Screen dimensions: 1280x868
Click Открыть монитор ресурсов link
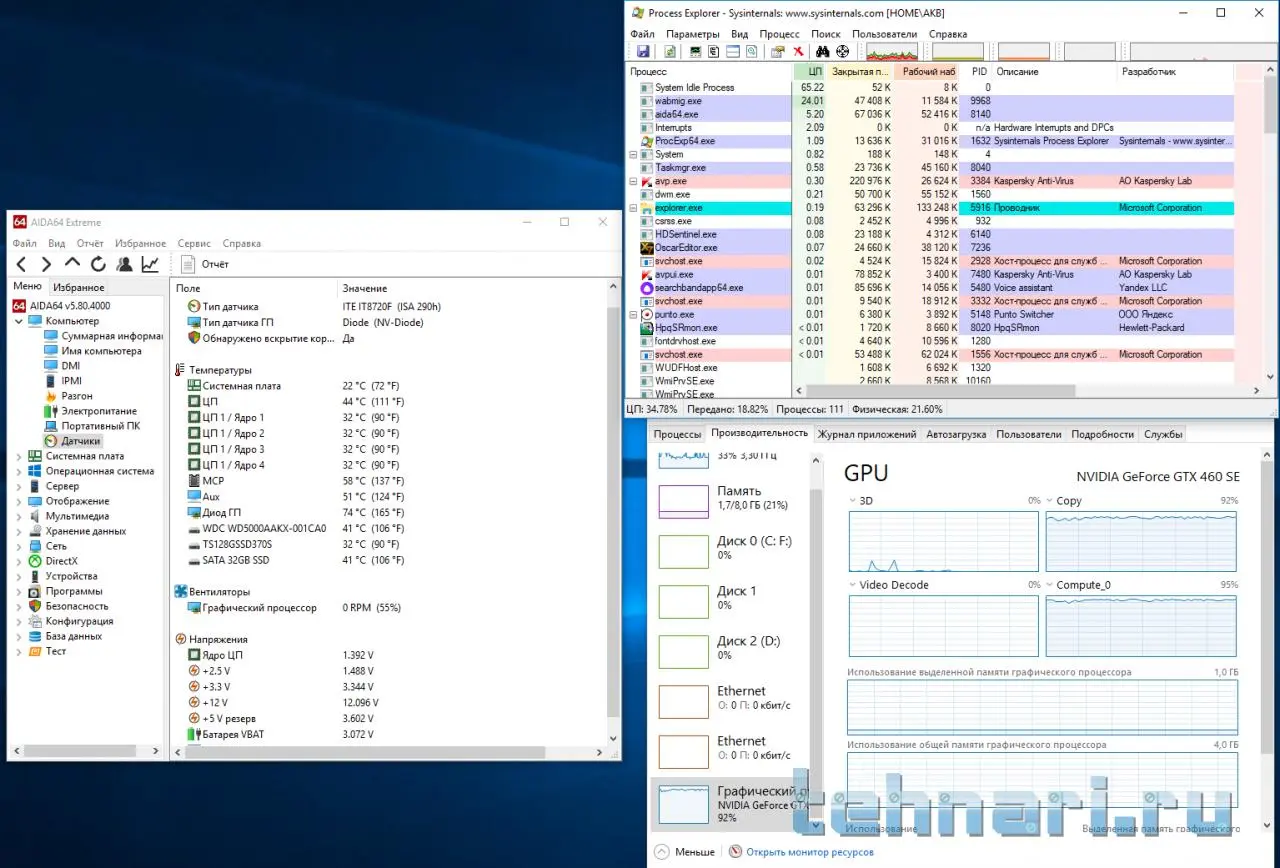[809, 852]
